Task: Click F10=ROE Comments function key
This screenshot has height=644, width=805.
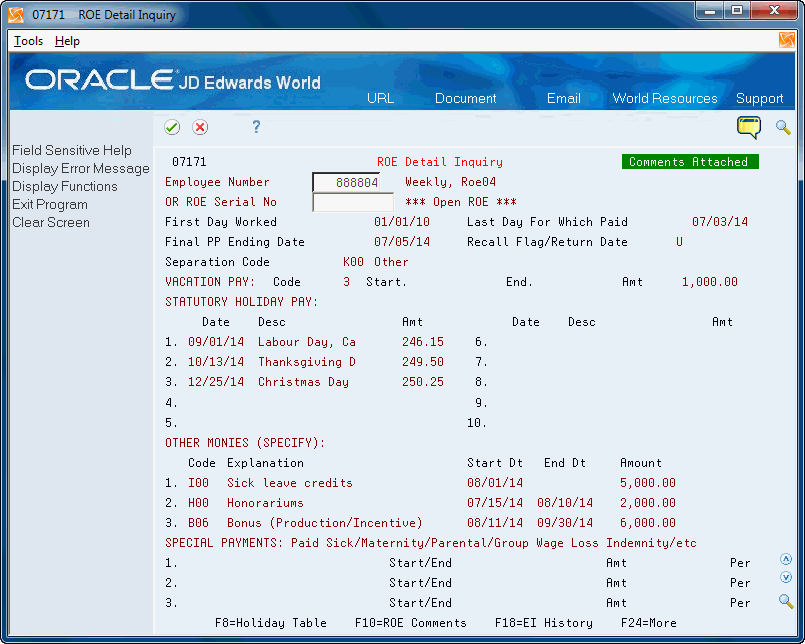Action: click(411, 623)
